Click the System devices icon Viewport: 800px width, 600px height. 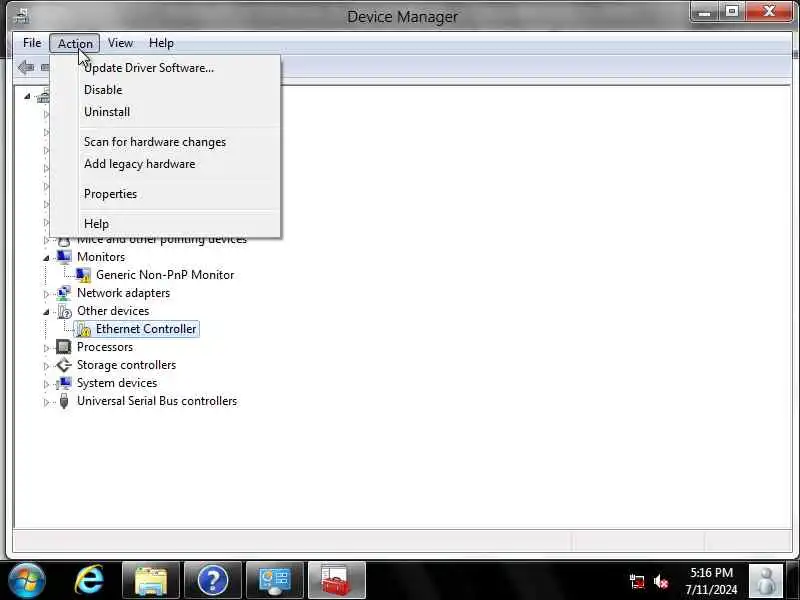tap(64, 383)
